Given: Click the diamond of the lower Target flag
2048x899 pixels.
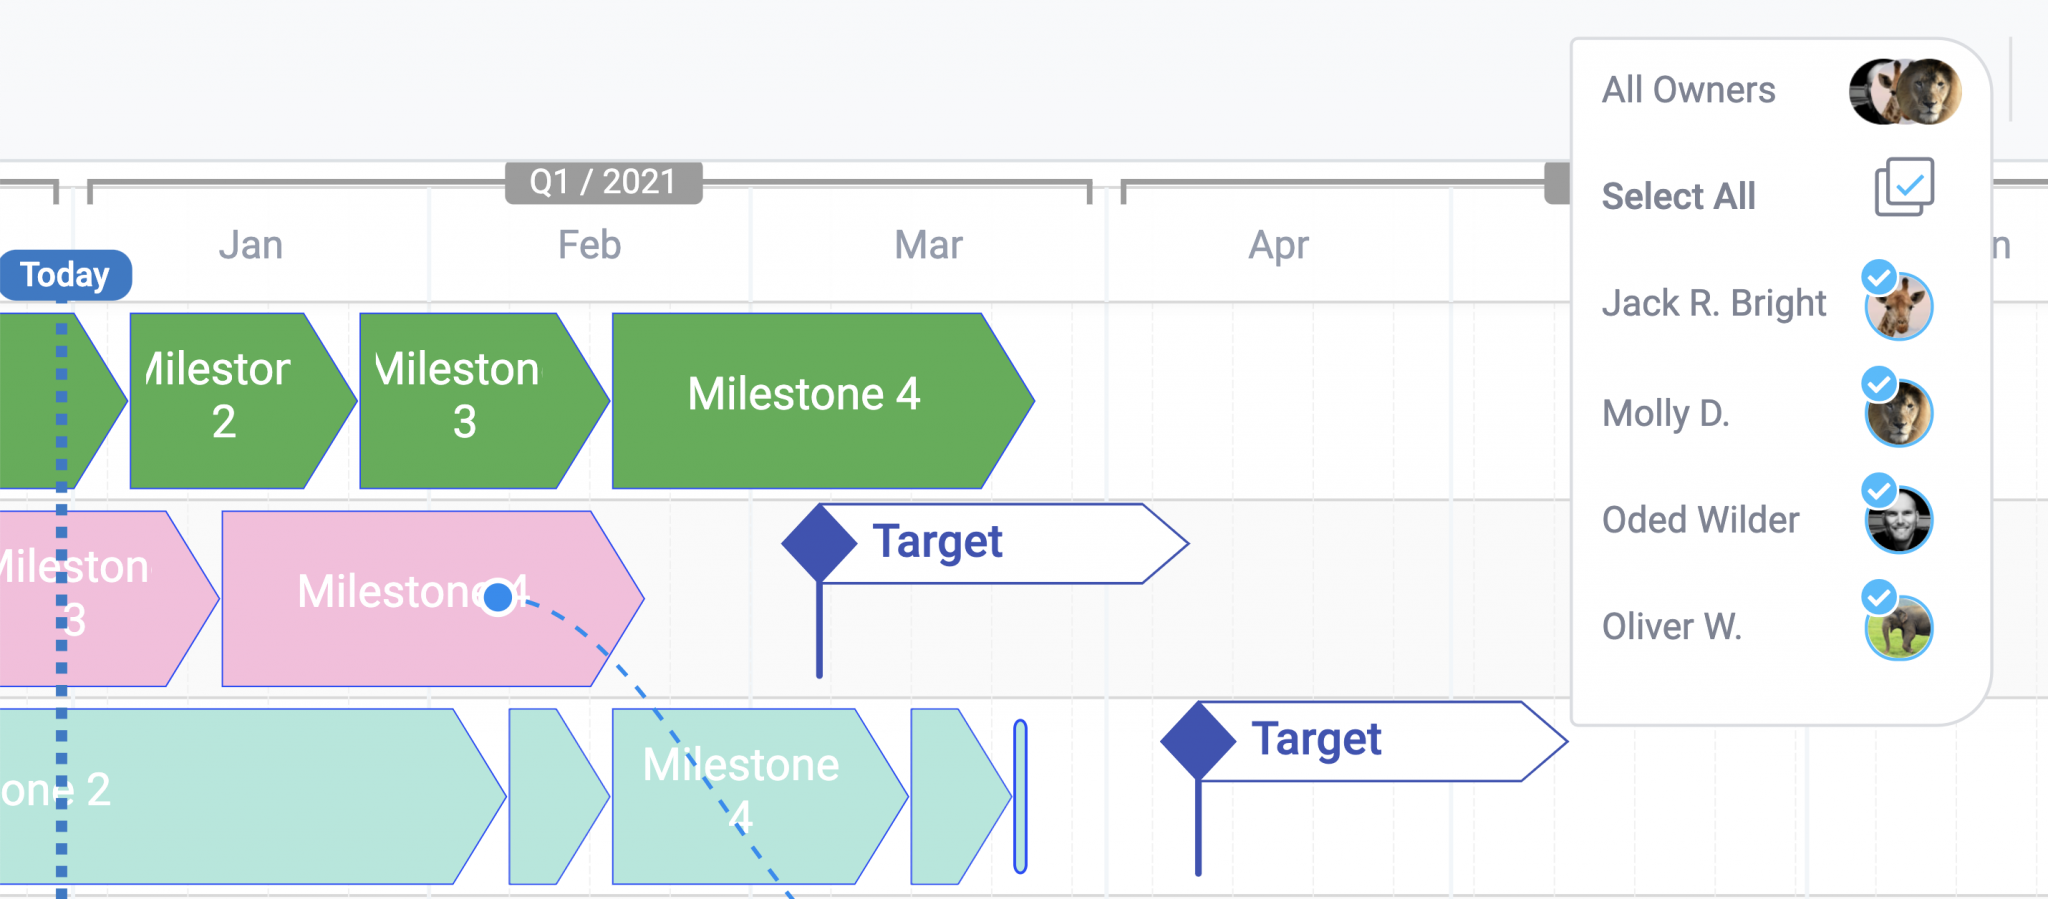Looking at the screenshot, I should coord(1198,741).
